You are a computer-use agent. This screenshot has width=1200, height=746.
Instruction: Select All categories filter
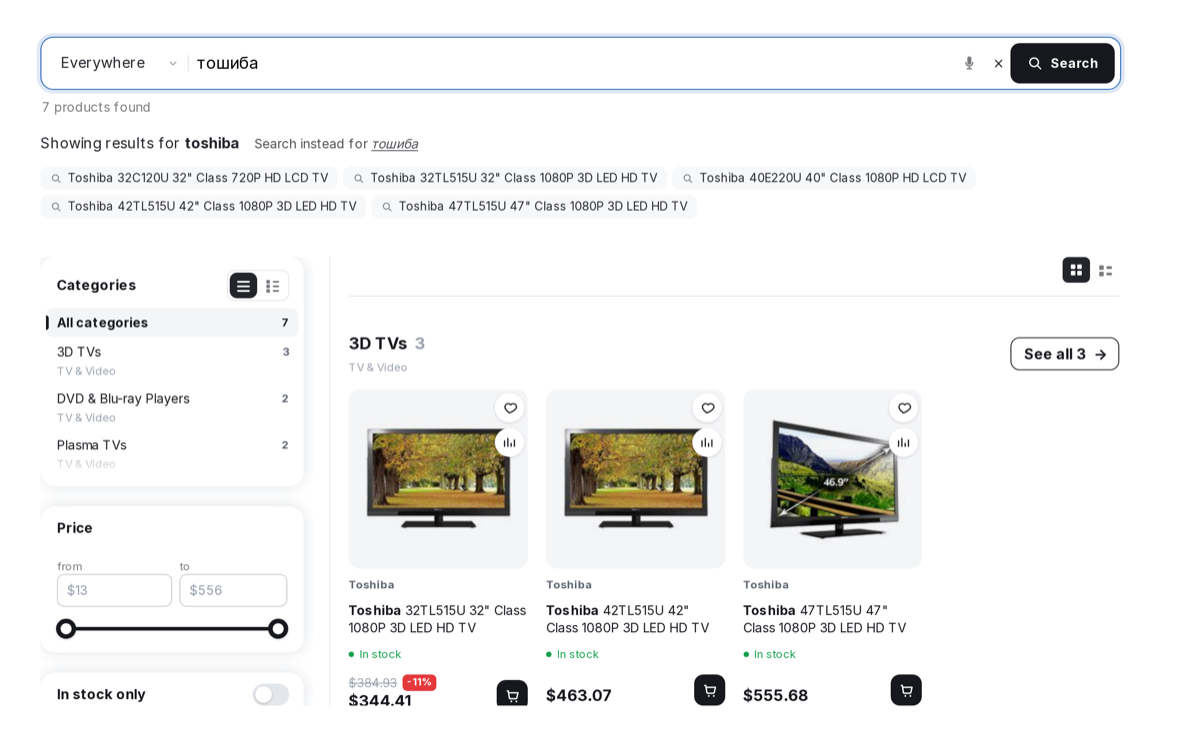(x=172, y=323)
